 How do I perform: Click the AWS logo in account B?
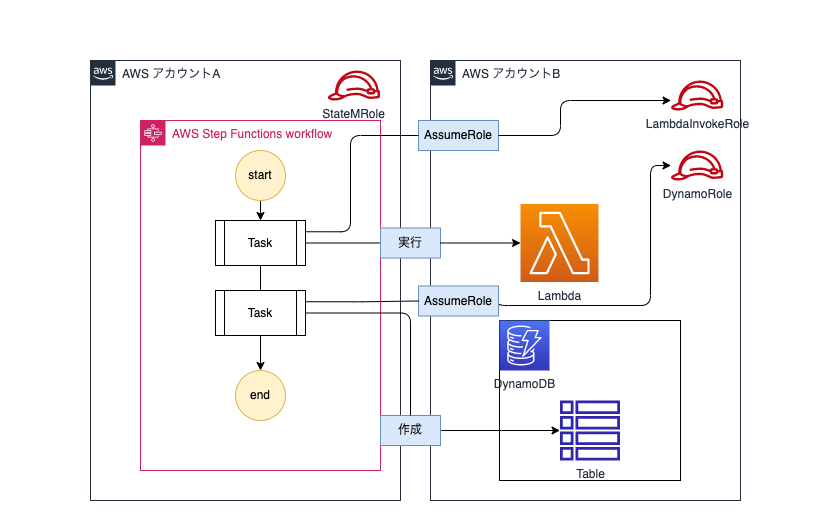tap(443, 73)
